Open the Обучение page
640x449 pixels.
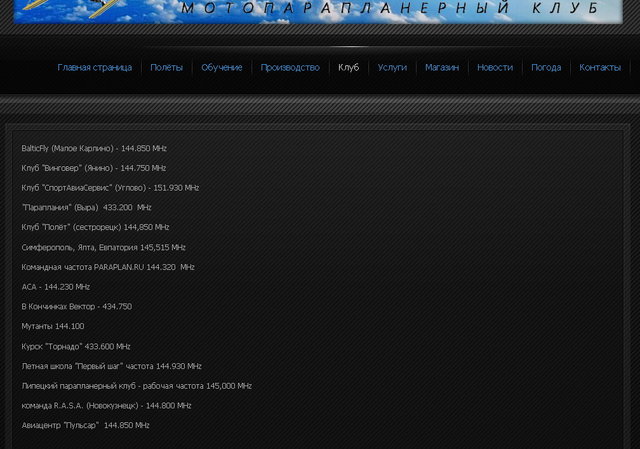(x=221, y=68)
